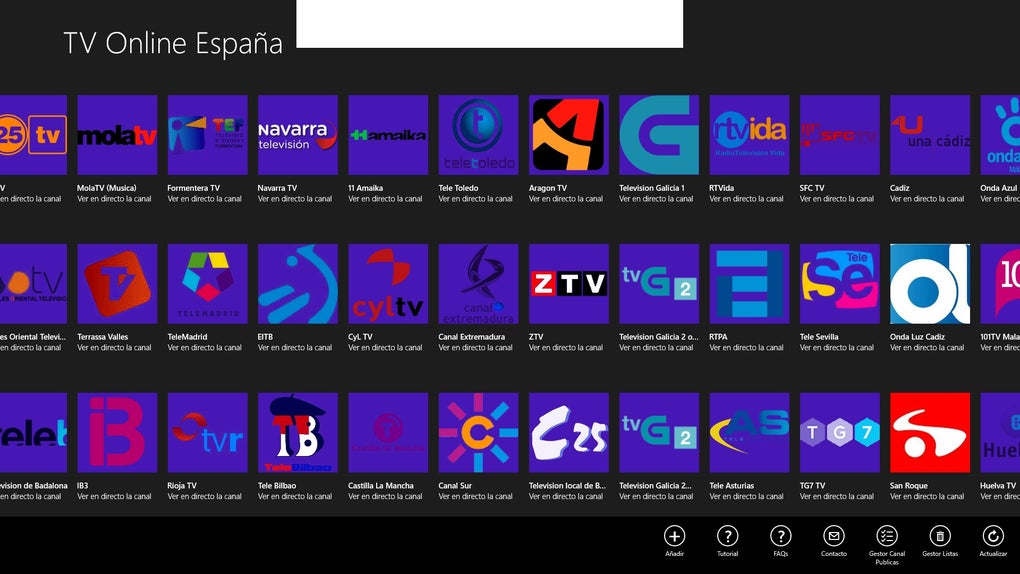Open the Tele Asturias channel tile
The image size is (1020, 574).
pos(749,432)
